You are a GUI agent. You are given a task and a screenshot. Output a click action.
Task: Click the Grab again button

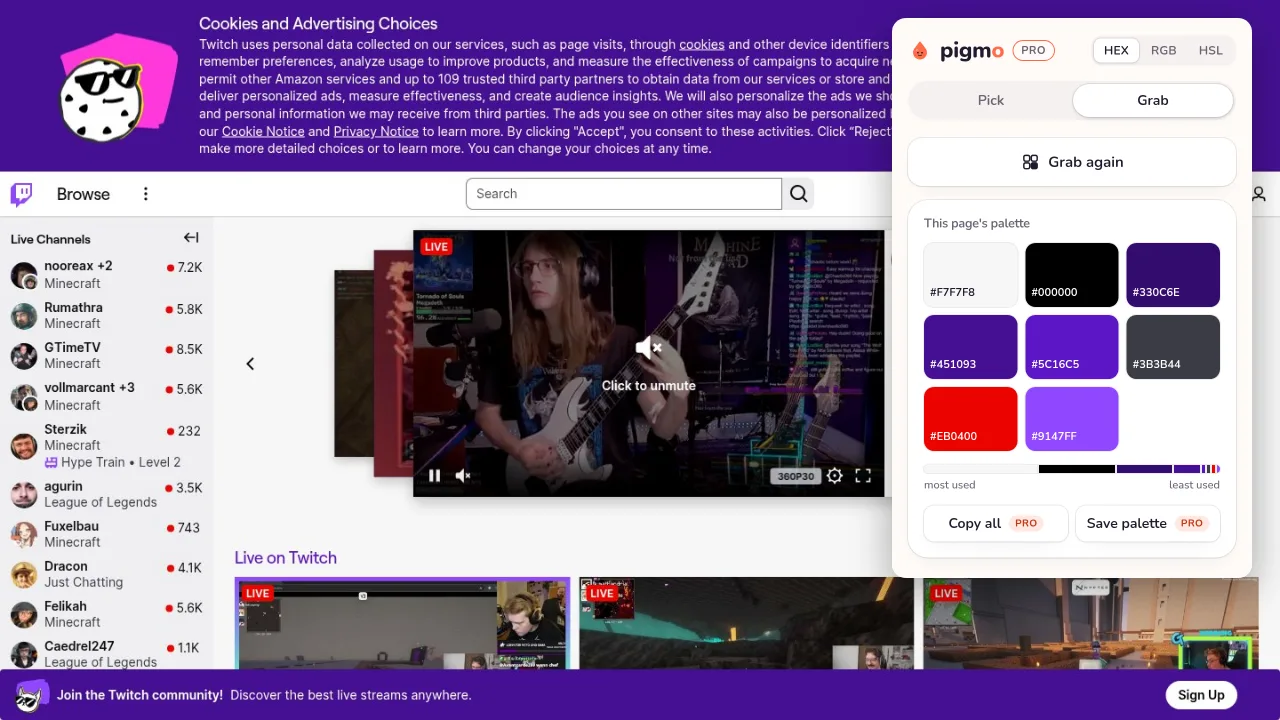point(1072,162)
